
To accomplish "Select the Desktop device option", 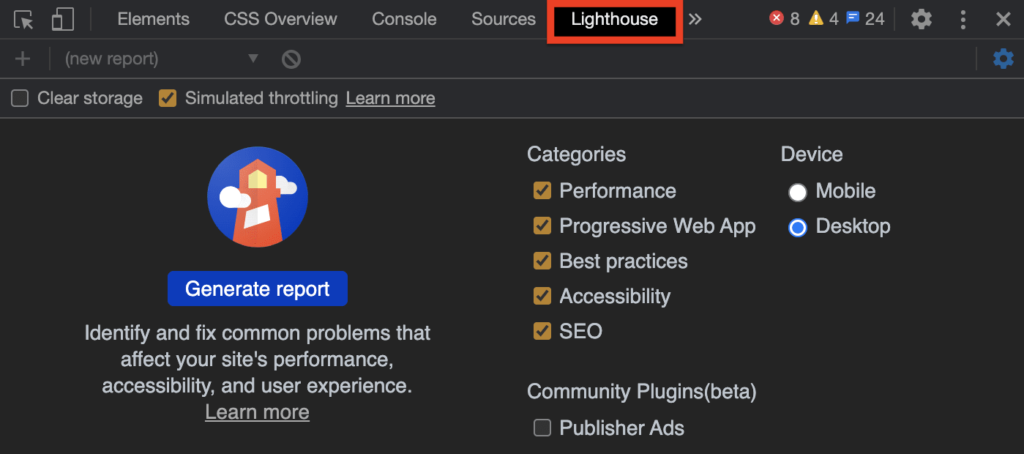I will pos(797,227).
